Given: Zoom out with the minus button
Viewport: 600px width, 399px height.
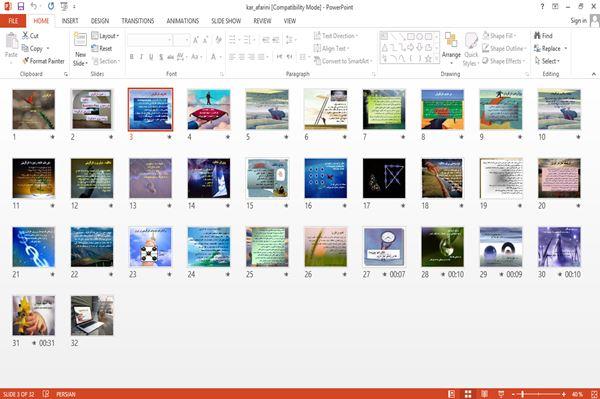Looking at the screenshot, I should point(513,394).
